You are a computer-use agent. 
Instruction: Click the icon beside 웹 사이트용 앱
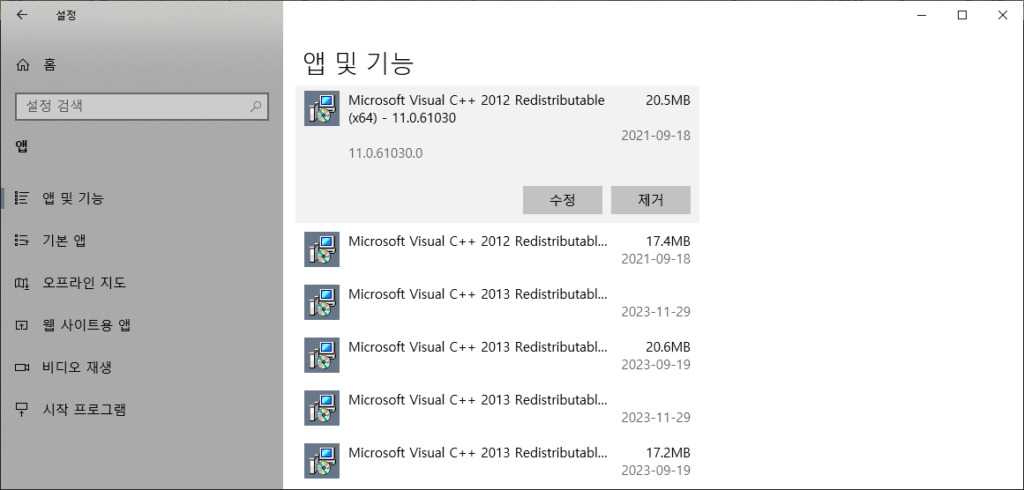[x=22, y=325]
